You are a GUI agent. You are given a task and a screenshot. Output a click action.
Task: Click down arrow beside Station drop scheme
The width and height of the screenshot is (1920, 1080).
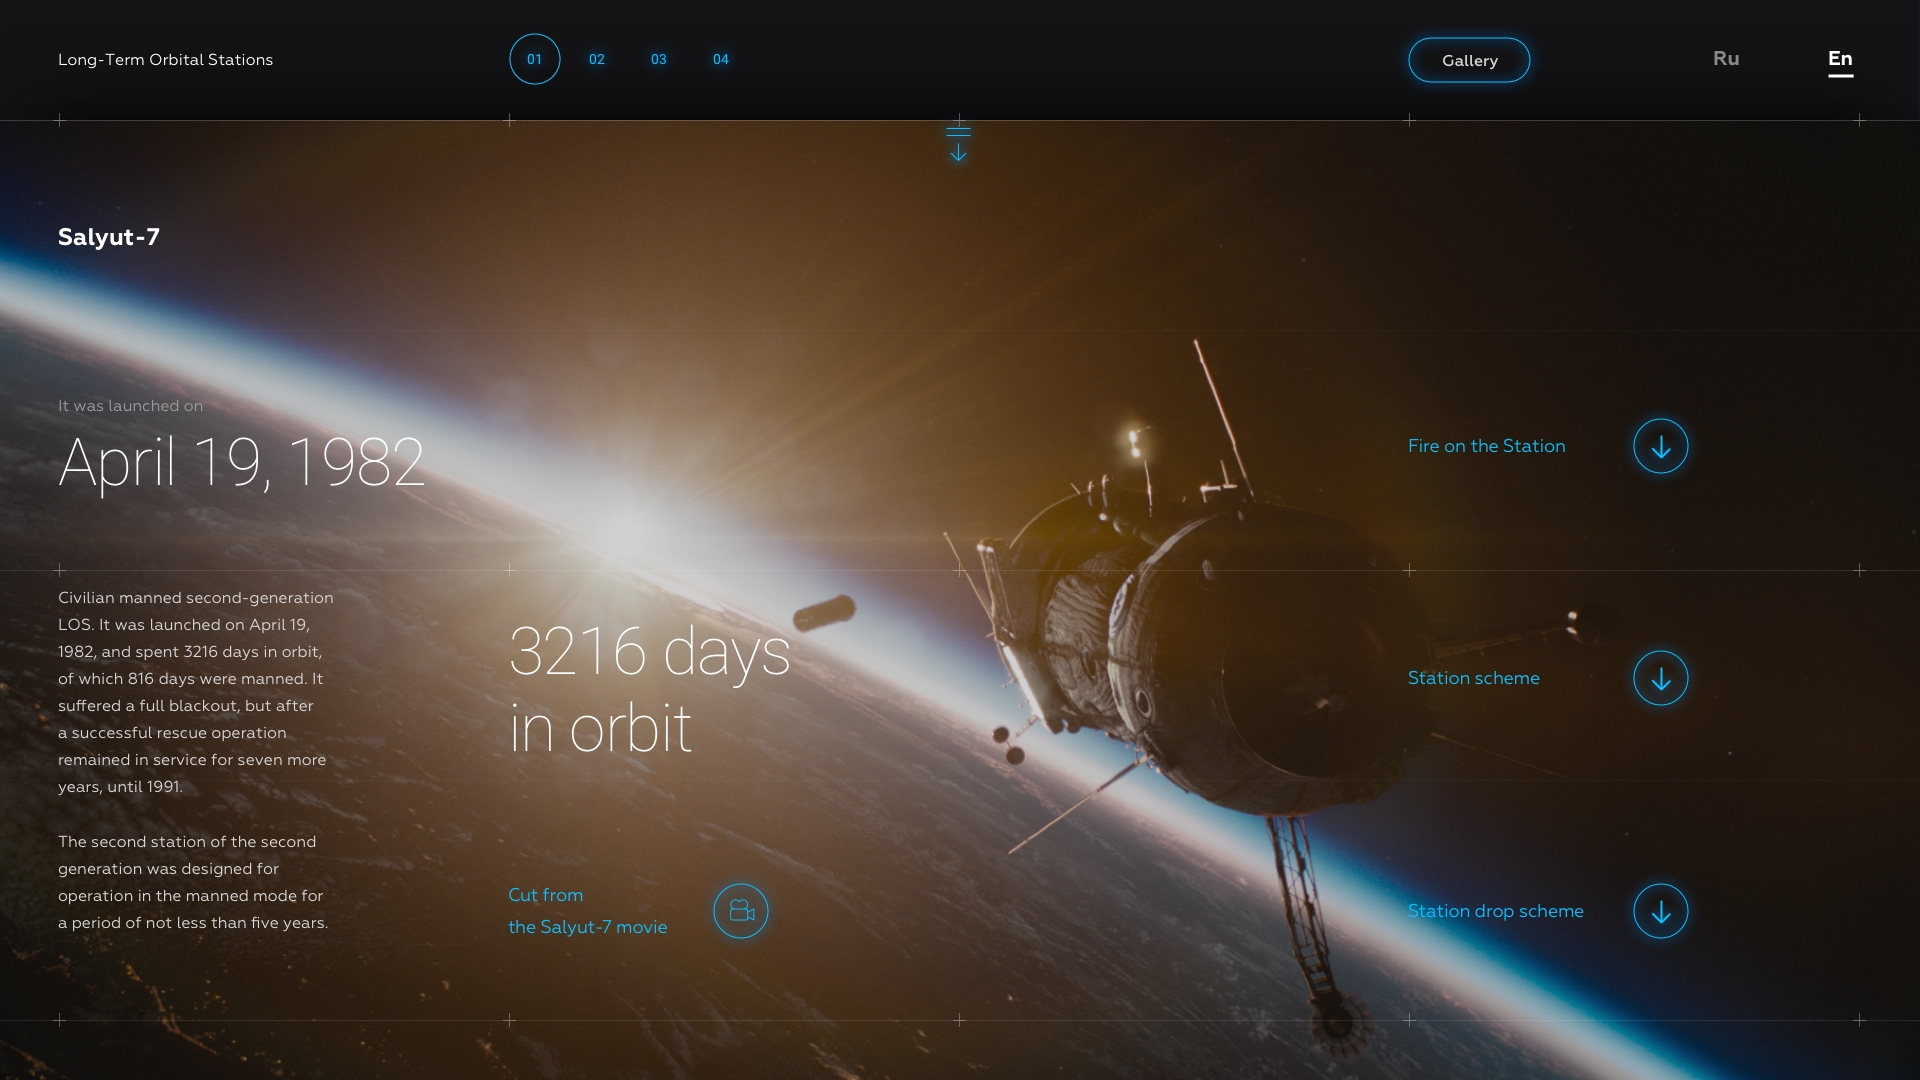coord(1660,911)
